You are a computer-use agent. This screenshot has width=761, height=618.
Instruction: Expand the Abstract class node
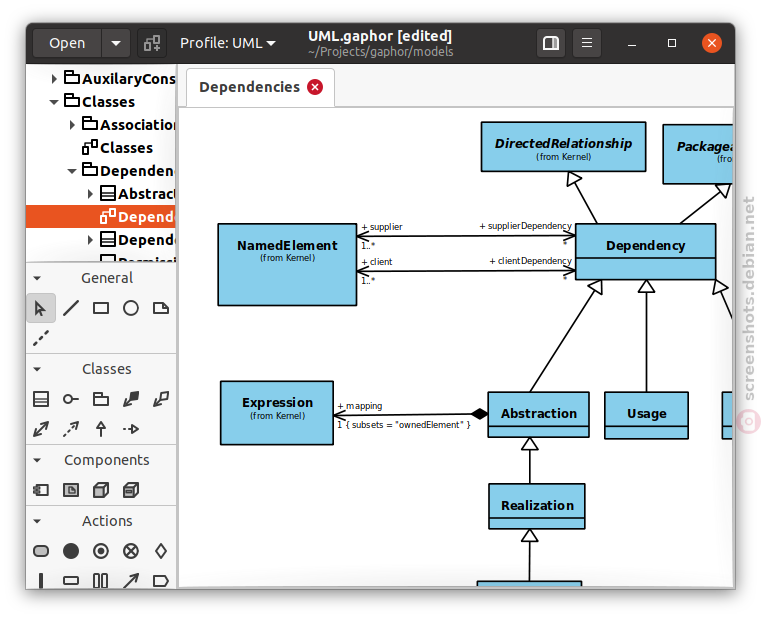point(90,194)
